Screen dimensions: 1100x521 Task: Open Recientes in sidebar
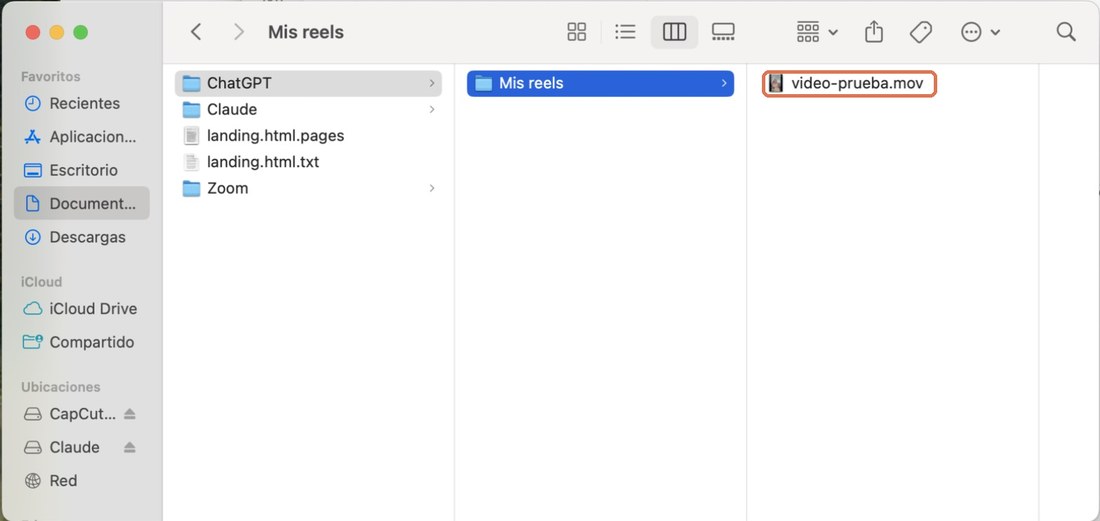(81, 103)
